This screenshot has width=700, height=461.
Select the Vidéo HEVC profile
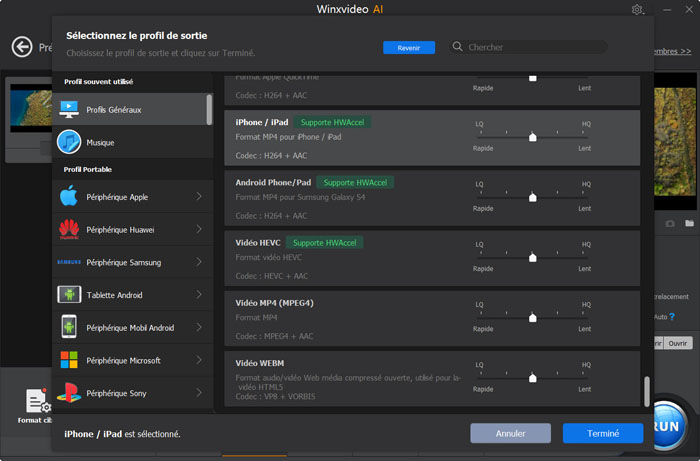pos(432,258)
